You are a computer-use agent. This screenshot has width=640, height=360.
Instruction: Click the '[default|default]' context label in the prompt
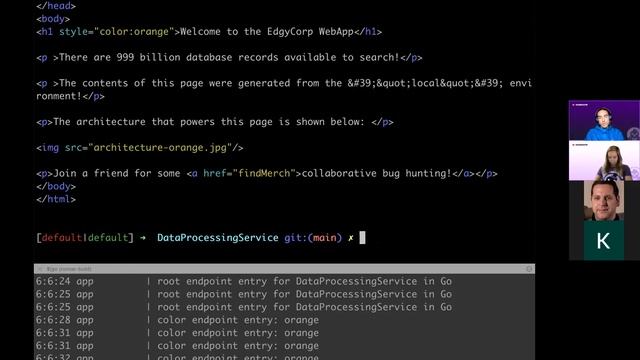click(85, 238)
